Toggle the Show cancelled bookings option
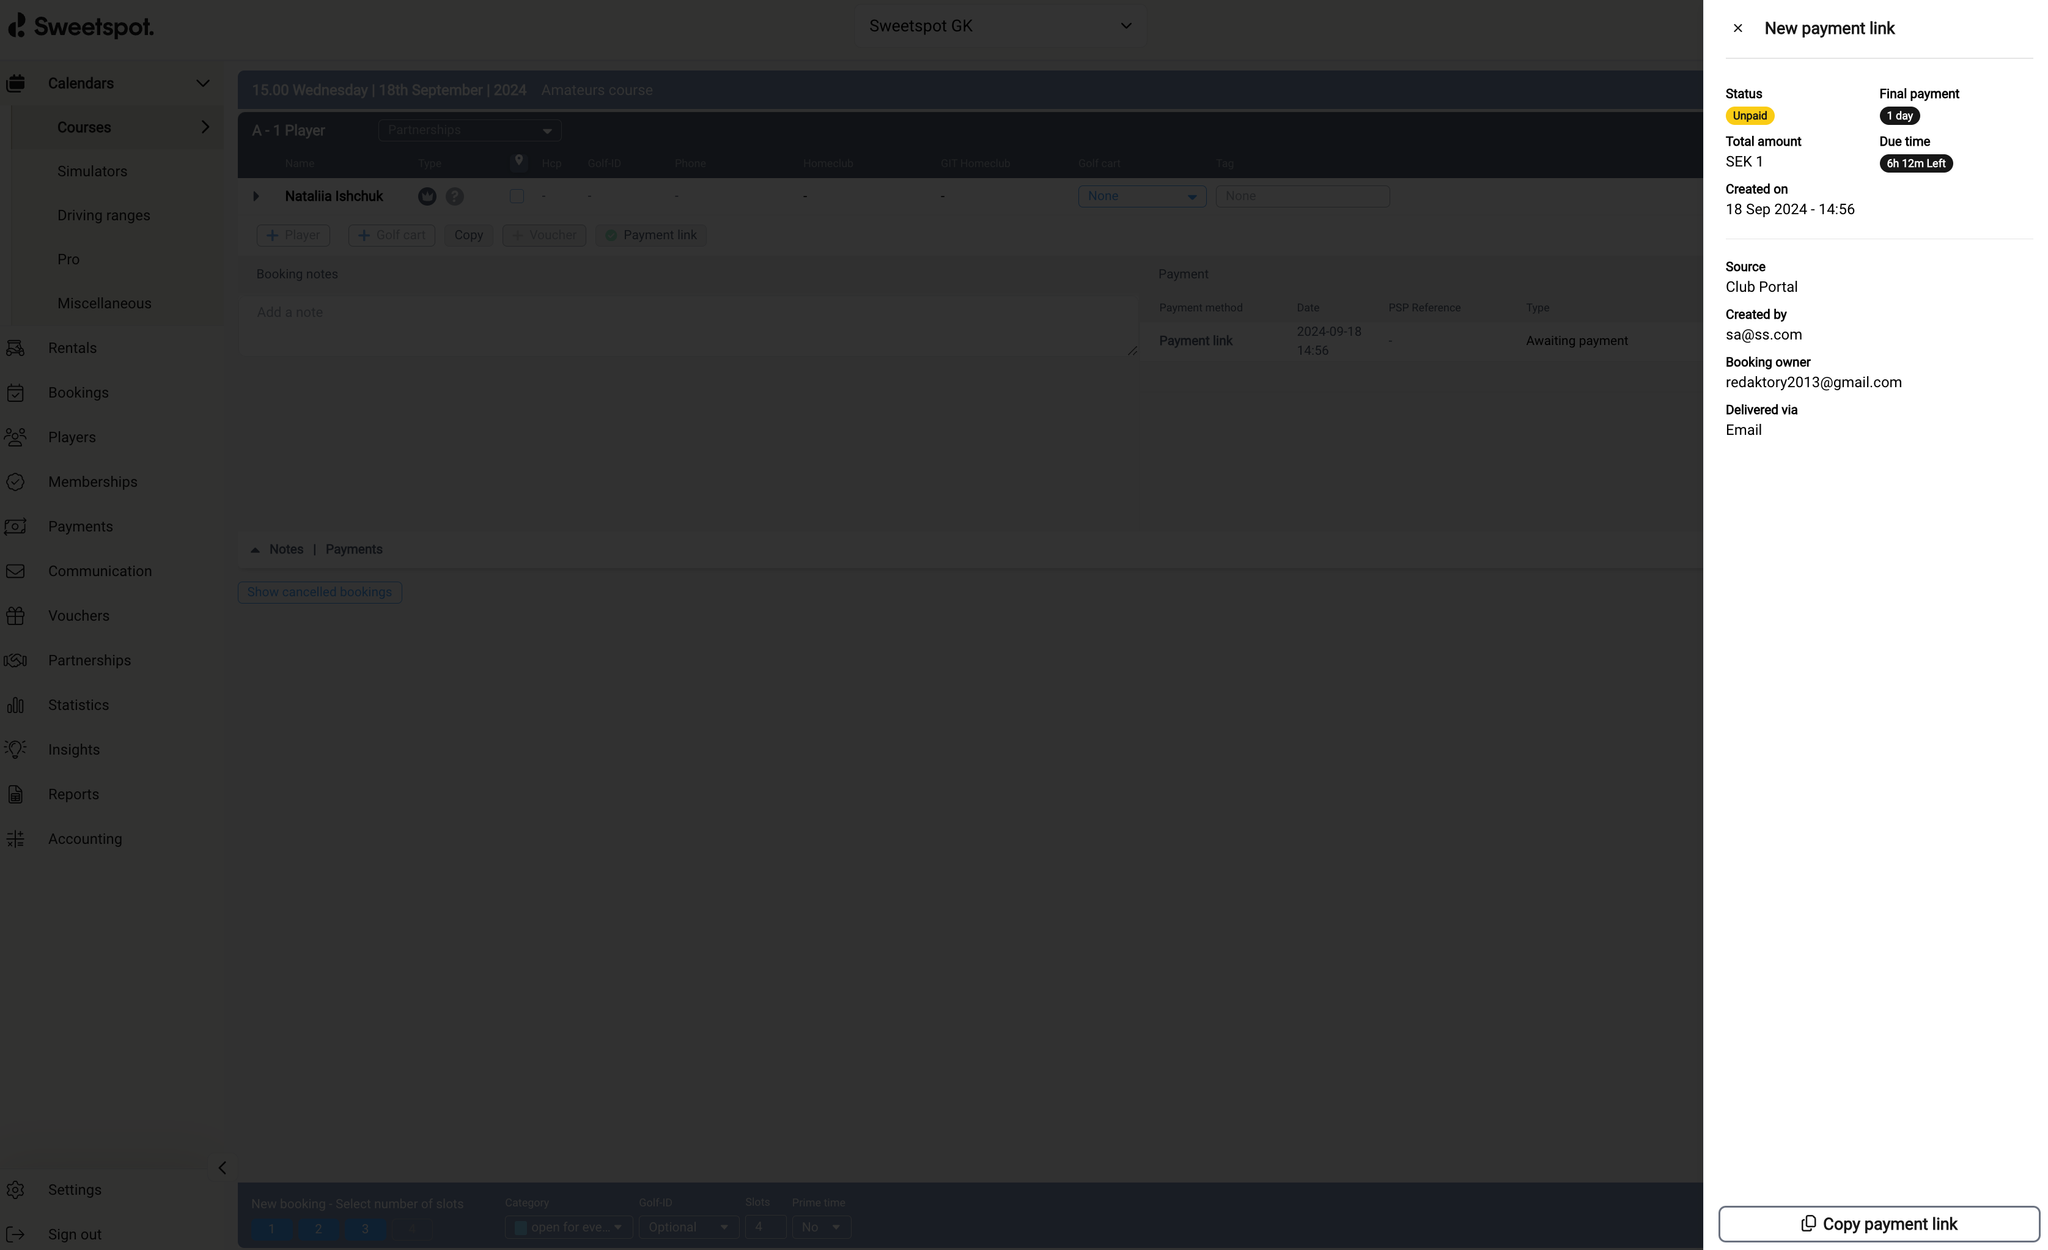 click(319, 591)
